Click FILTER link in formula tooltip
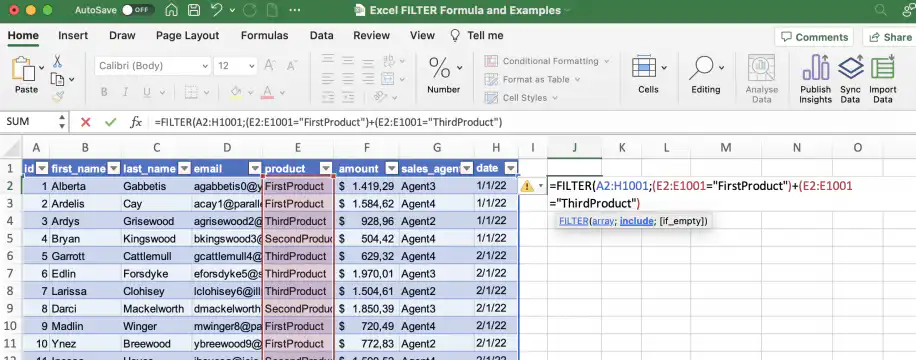916x360 pixels. pos(573,221)
